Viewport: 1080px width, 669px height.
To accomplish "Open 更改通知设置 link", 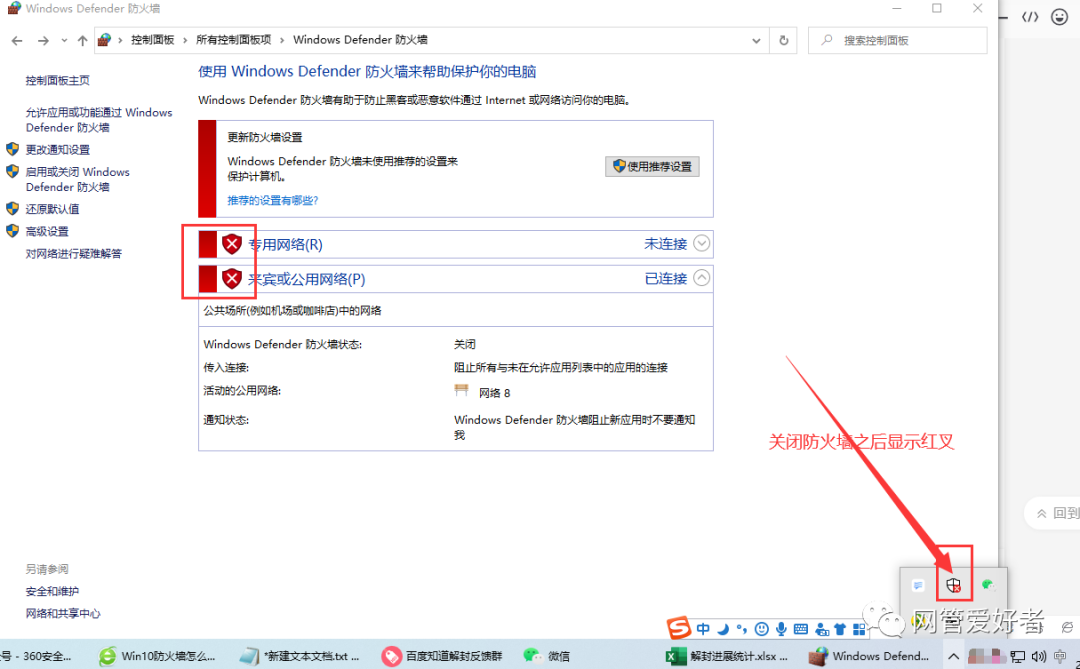I will [58, 150].
